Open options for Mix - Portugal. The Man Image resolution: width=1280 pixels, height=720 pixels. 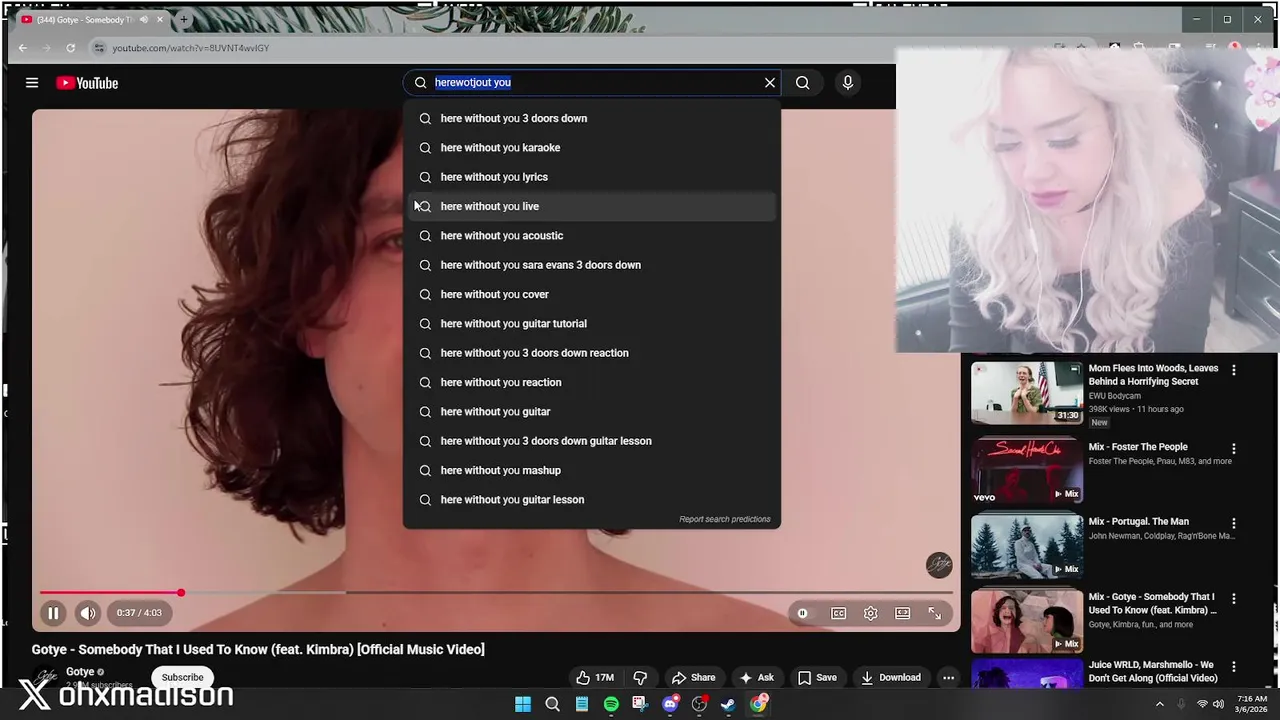pyautogui.click(x=1233, y=523)
